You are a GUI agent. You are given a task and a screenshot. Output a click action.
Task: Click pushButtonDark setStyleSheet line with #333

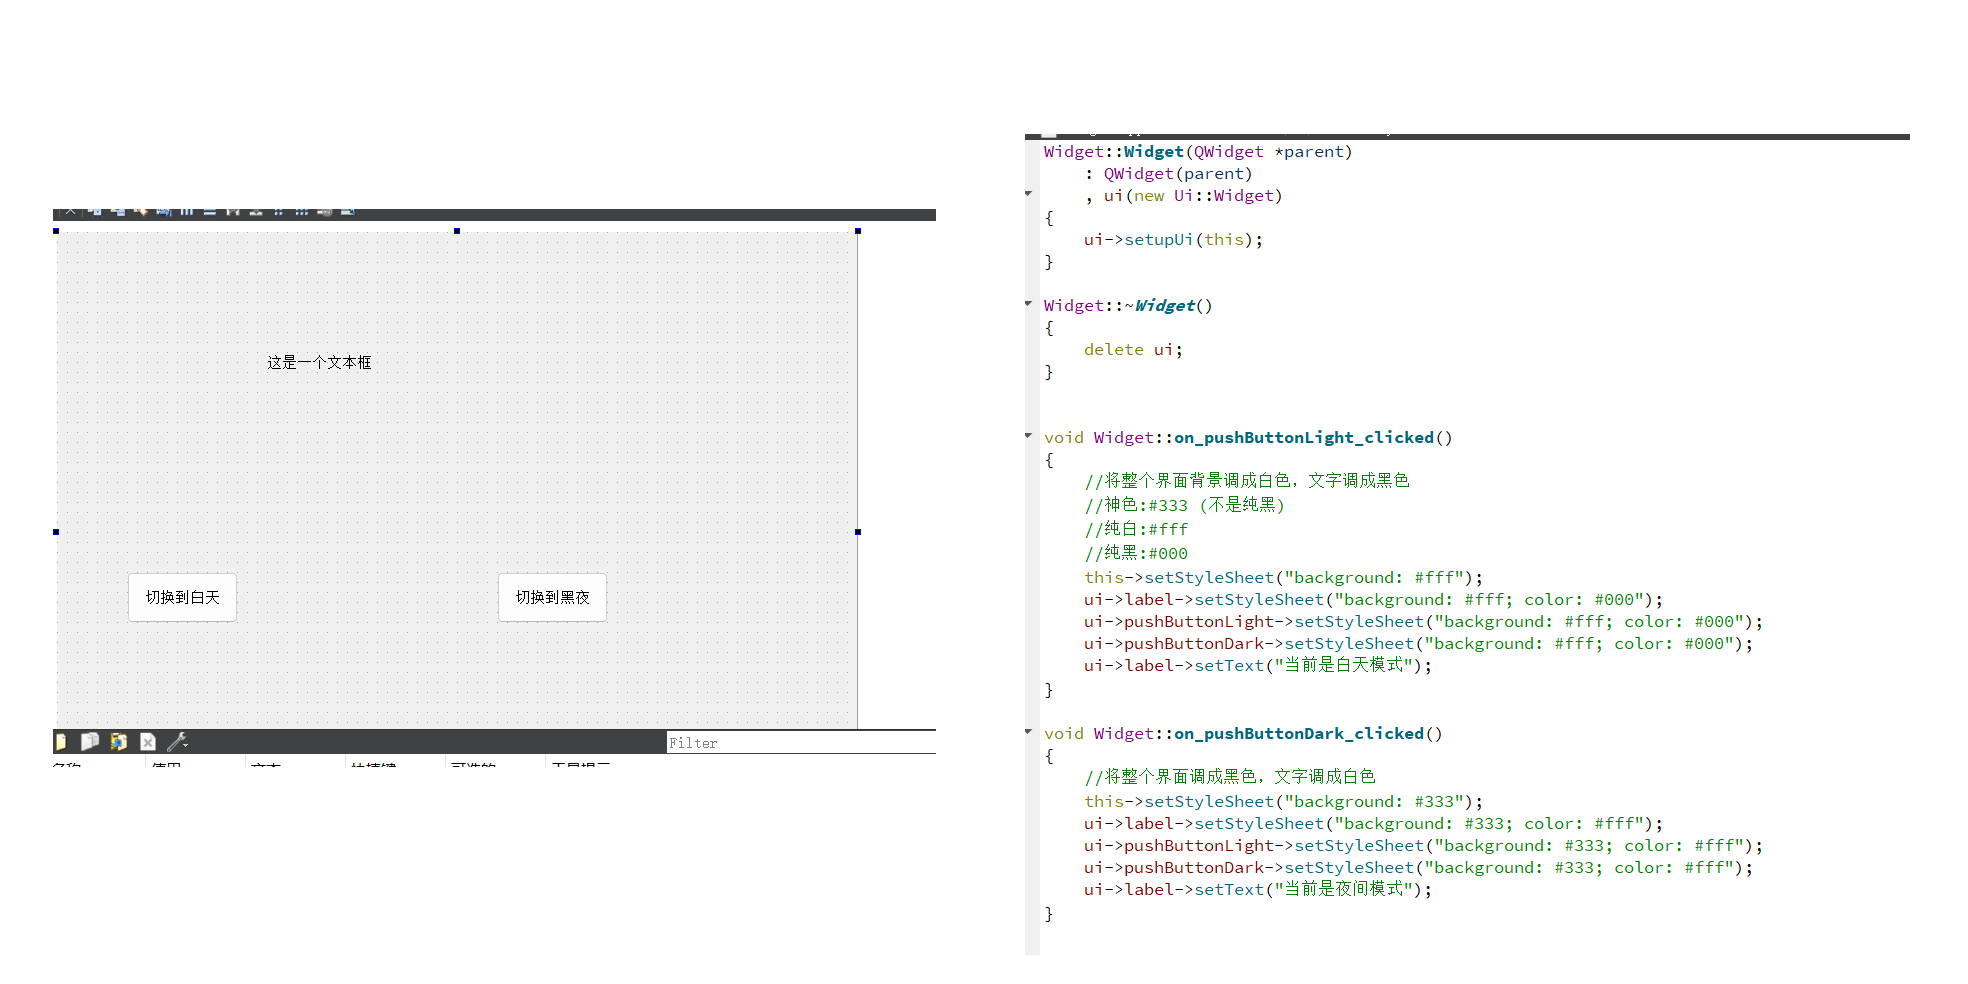coord(1418,868)
